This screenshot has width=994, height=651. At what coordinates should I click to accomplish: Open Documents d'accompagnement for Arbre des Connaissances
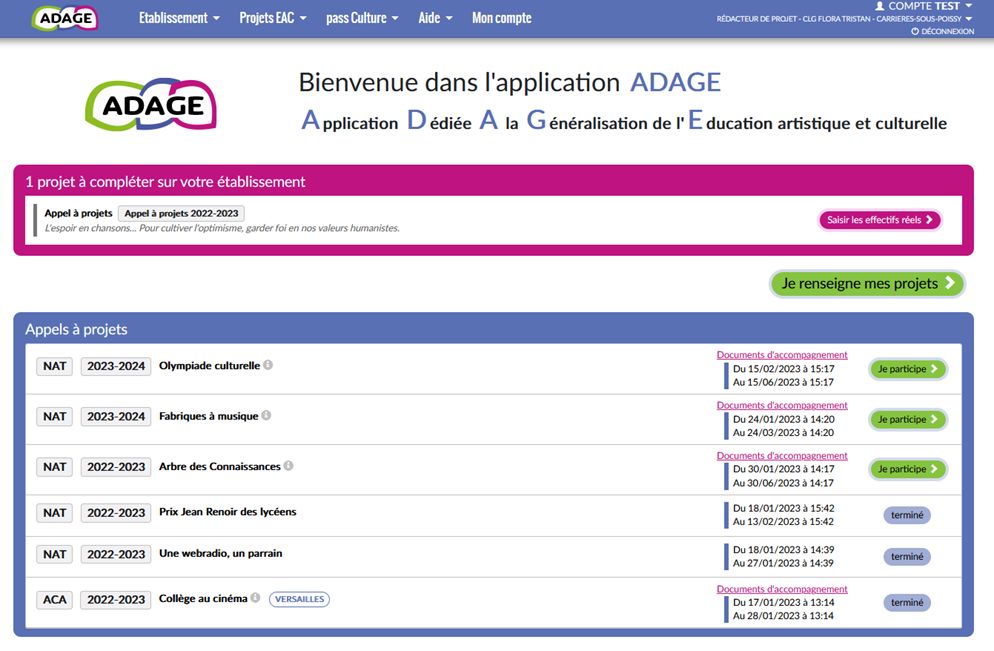click(x=782, y=456)
